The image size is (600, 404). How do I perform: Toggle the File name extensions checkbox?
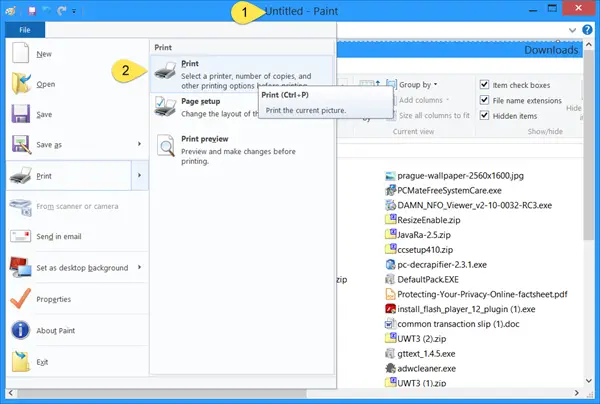(484, 100)
